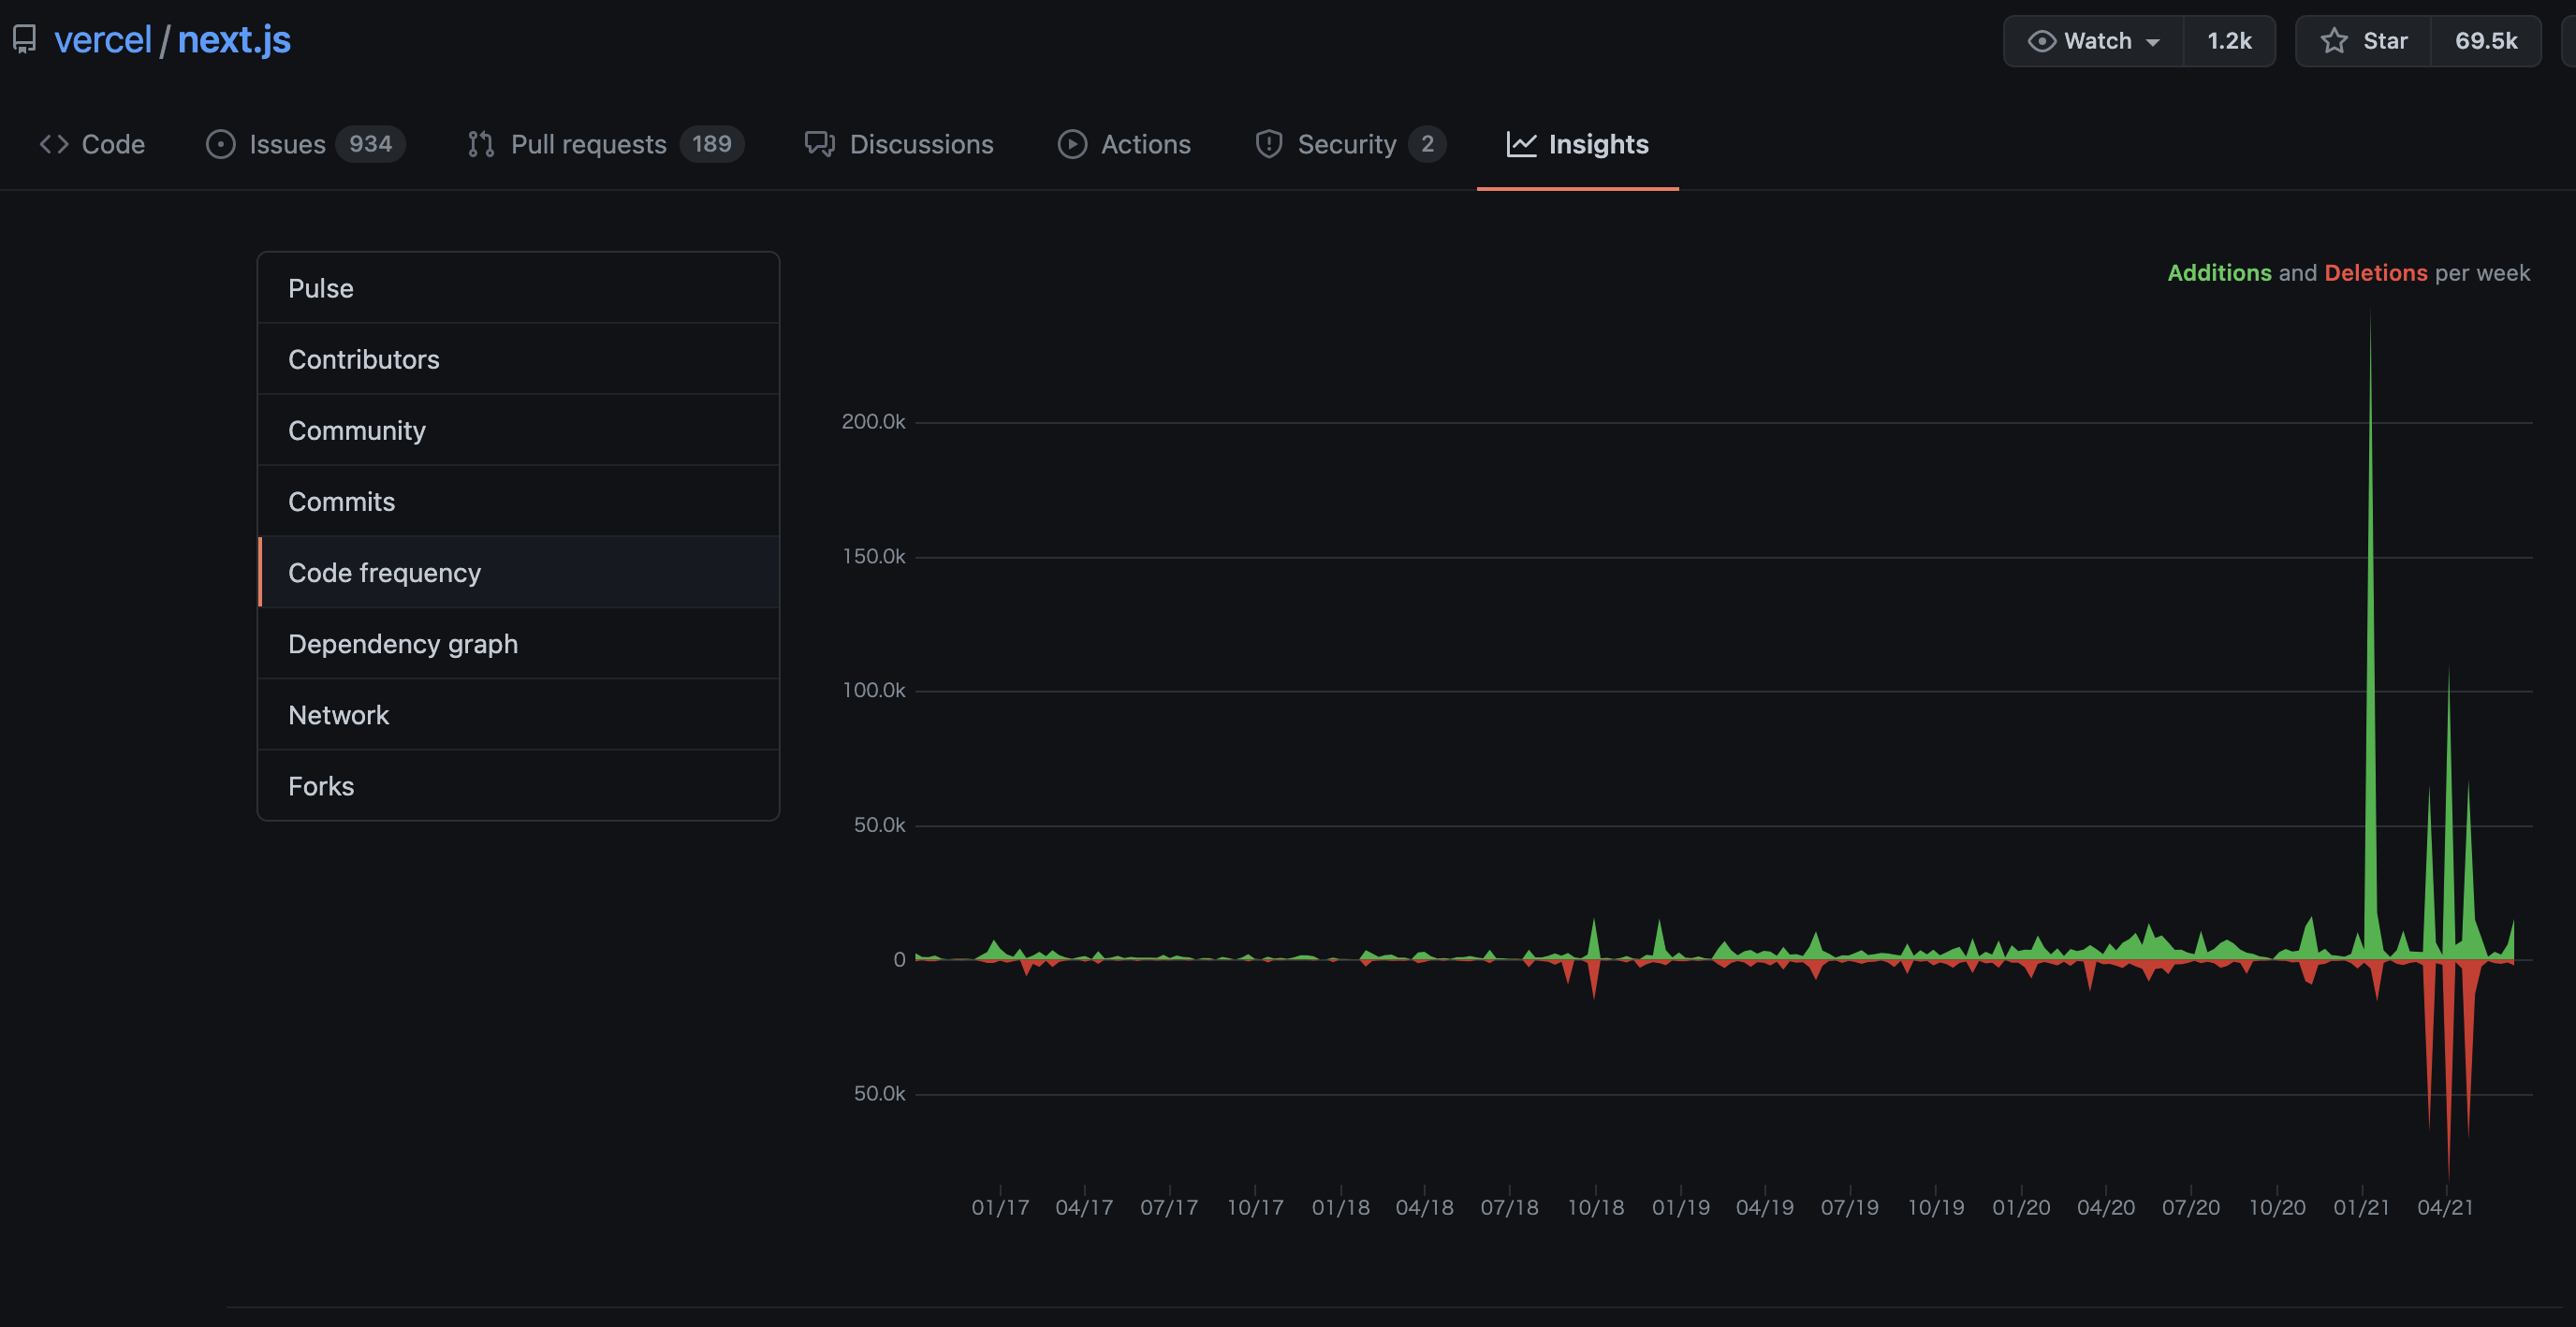Open Dependency graph from the sidebar
The image size is (2576, 1327).
[402, 644]
